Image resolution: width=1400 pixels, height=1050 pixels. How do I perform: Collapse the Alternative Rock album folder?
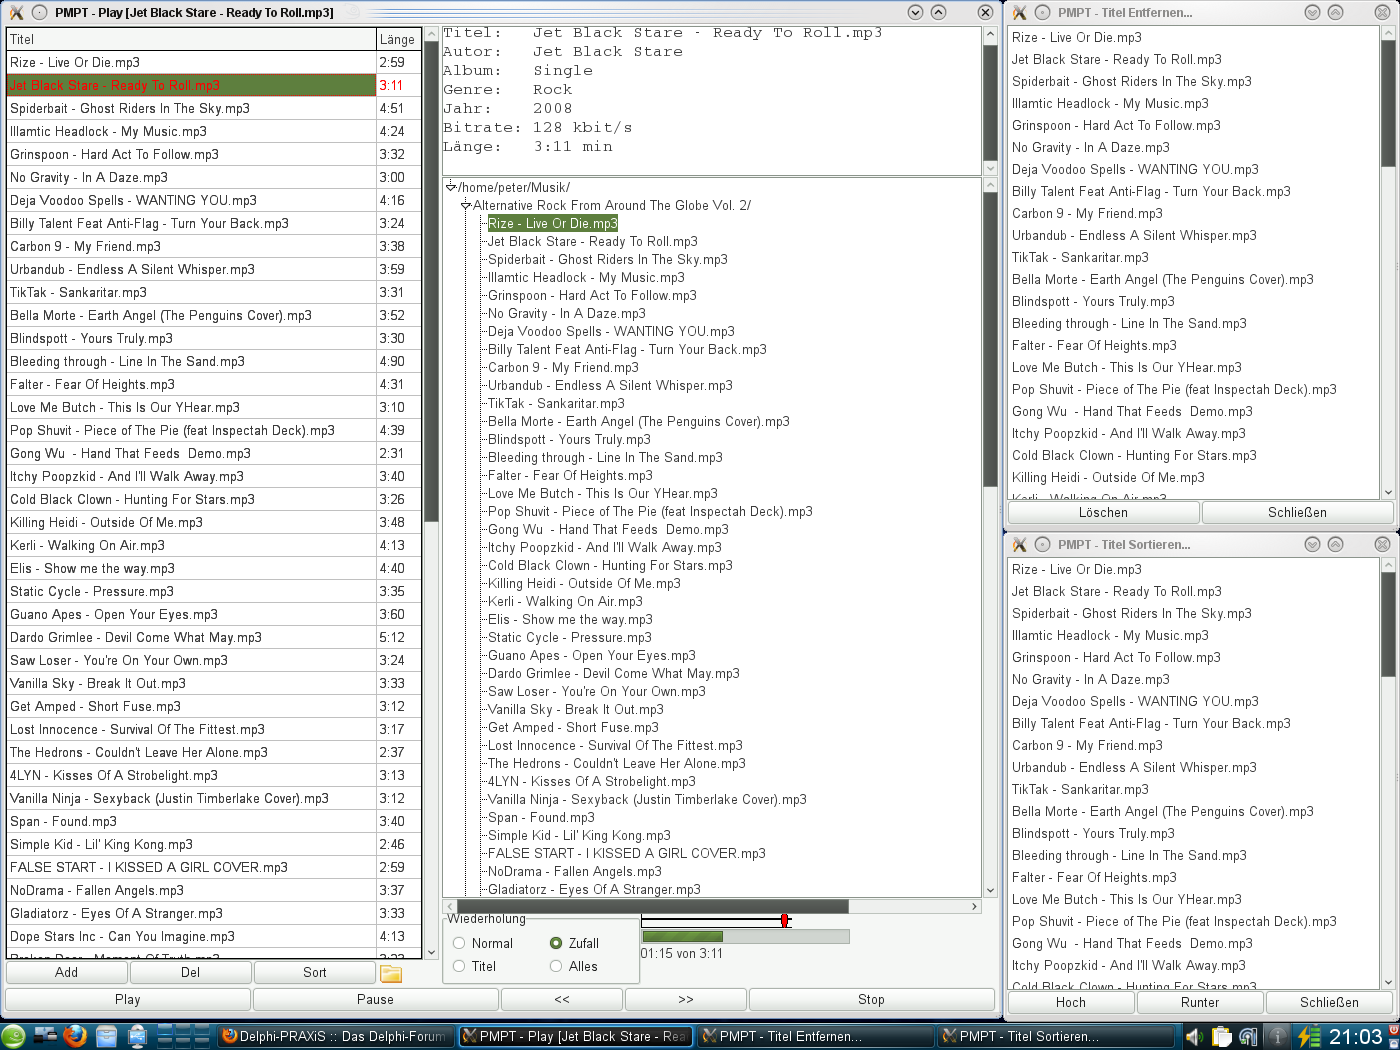[466, 205]
